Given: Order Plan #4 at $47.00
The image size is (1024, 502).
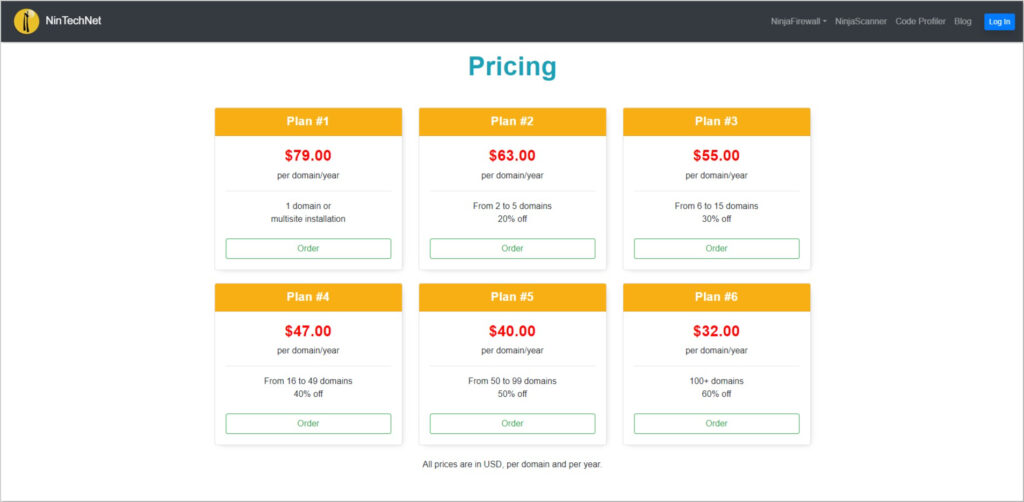Looking at the screenshot, I should (x=308, y=424).
